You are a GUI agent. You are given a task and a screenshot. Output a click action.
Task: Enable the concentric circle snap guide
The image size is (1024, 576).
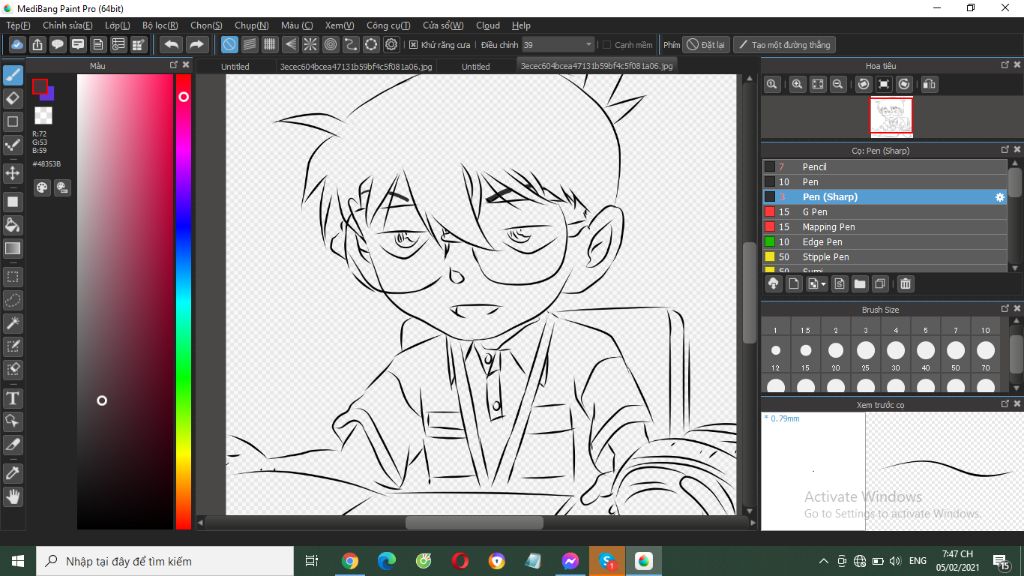330,44
